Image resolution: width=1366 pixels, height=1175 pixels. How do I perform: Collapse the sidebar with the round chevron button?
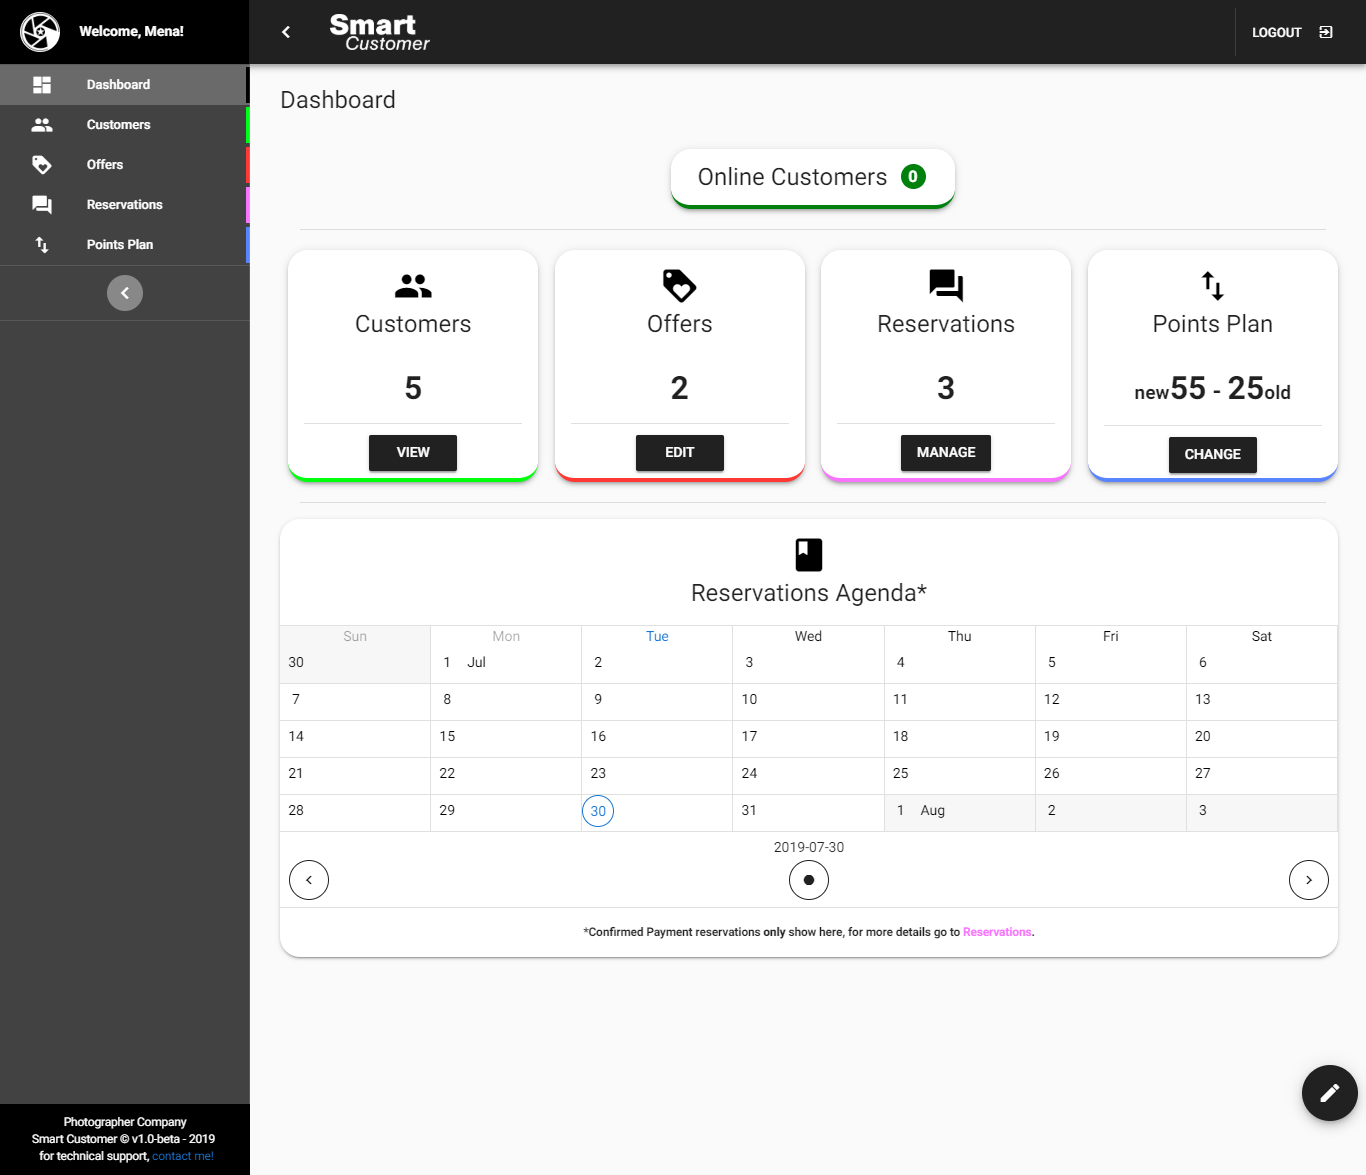click(125, 293)
